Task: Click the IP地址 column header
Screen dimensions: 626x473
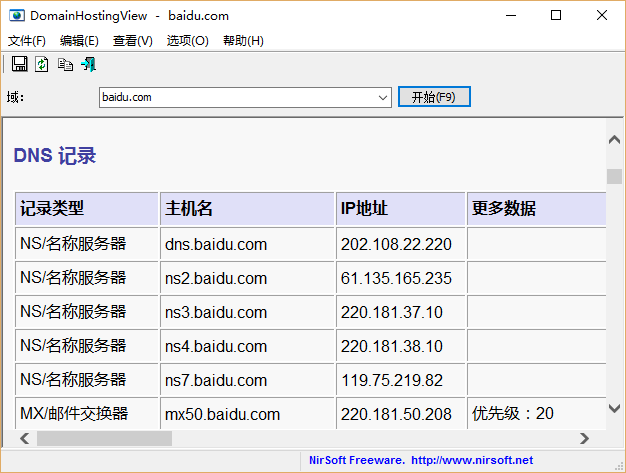Action: pos(401,209)
